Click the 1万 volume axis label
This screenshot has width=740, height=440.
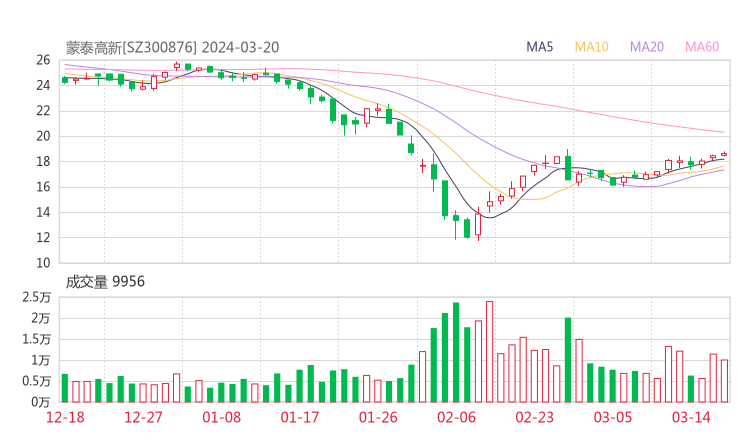point(41,360)
